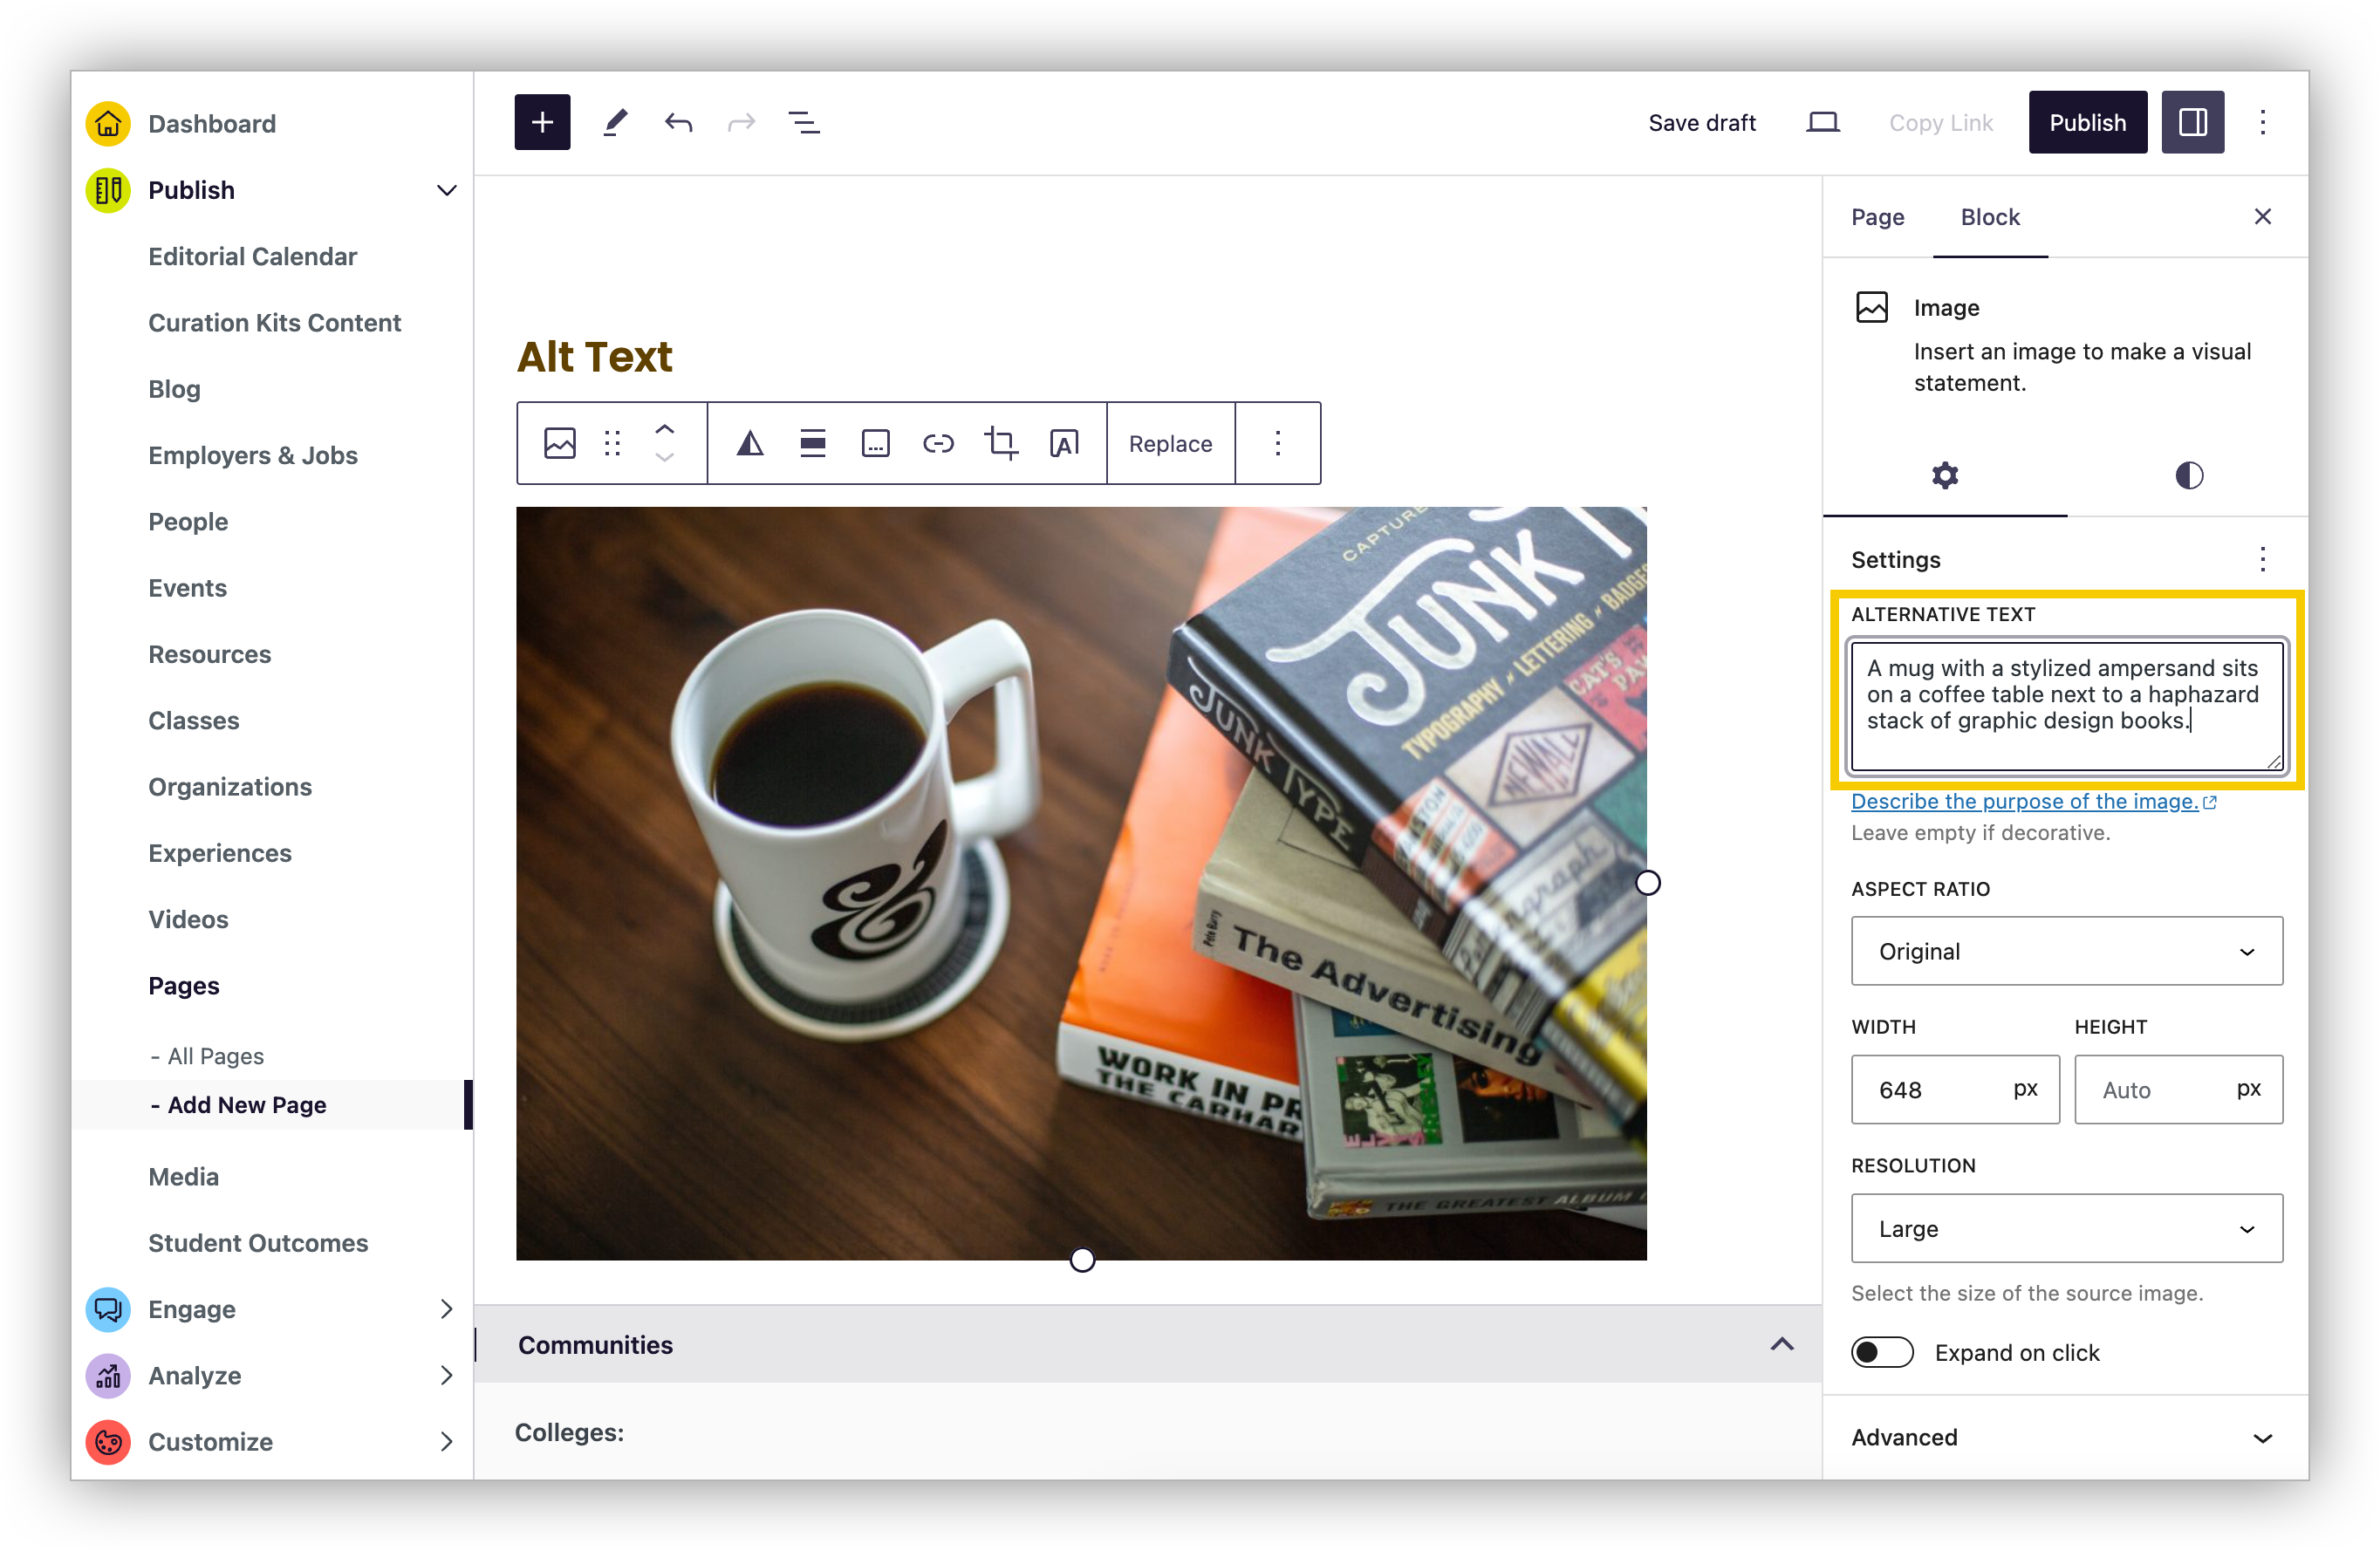Open Editorial Calendar in sidebar menu

pyautogui.click(x=252, y=256)
